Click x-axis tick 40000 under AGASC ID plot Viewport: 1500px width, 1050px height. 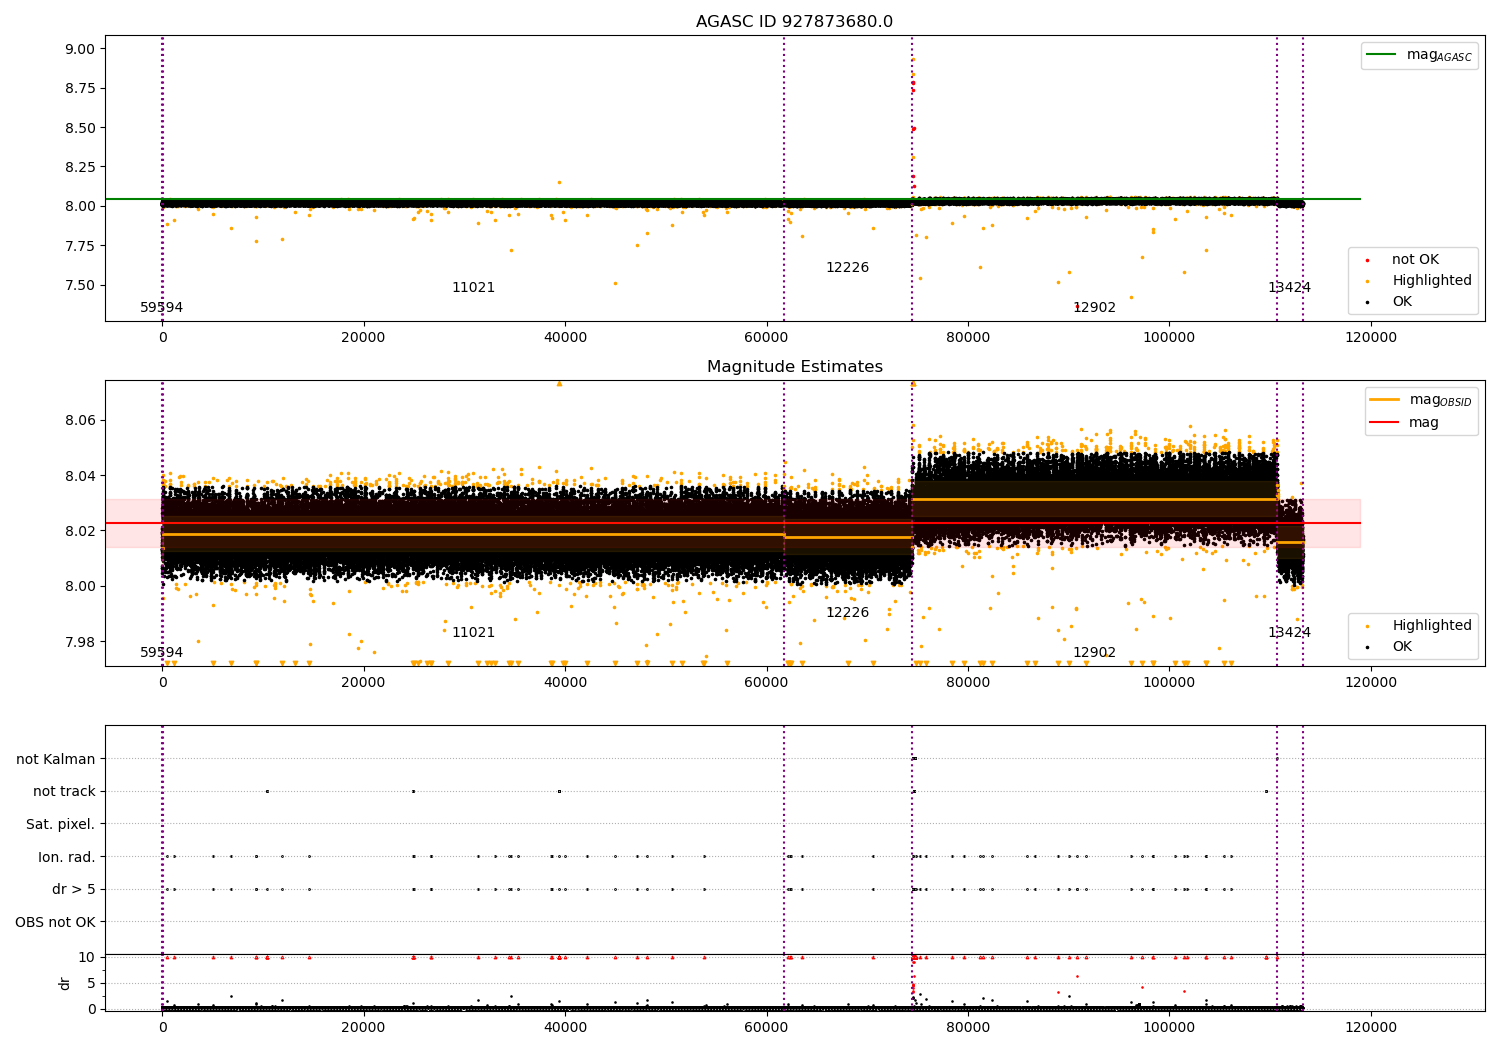pos(565,338)
